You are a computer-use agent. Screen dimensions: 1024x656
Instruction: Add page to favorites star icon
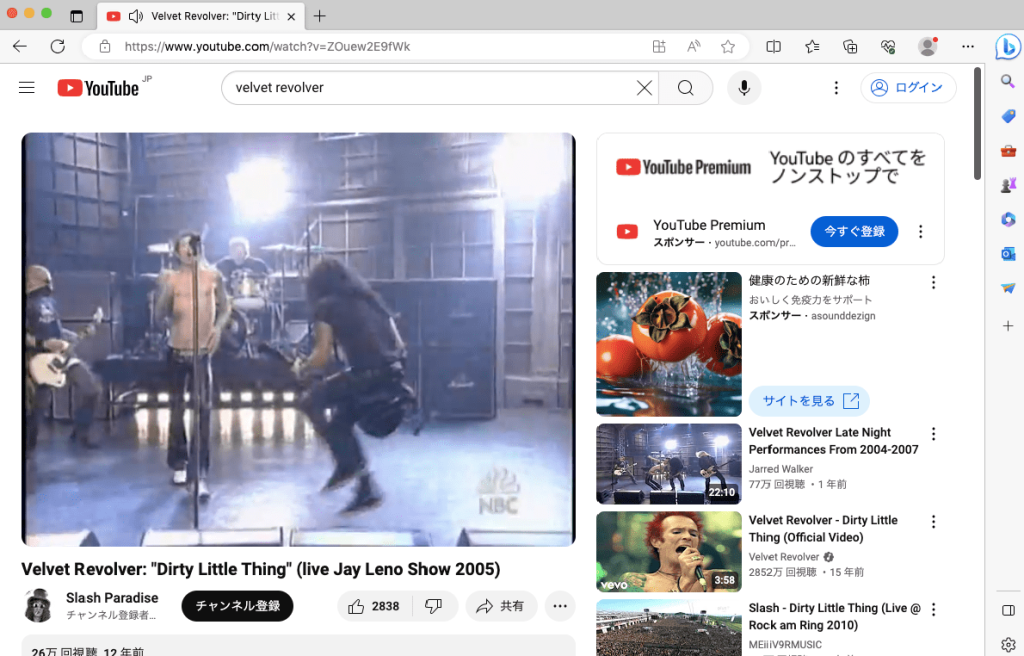[728, 46]
